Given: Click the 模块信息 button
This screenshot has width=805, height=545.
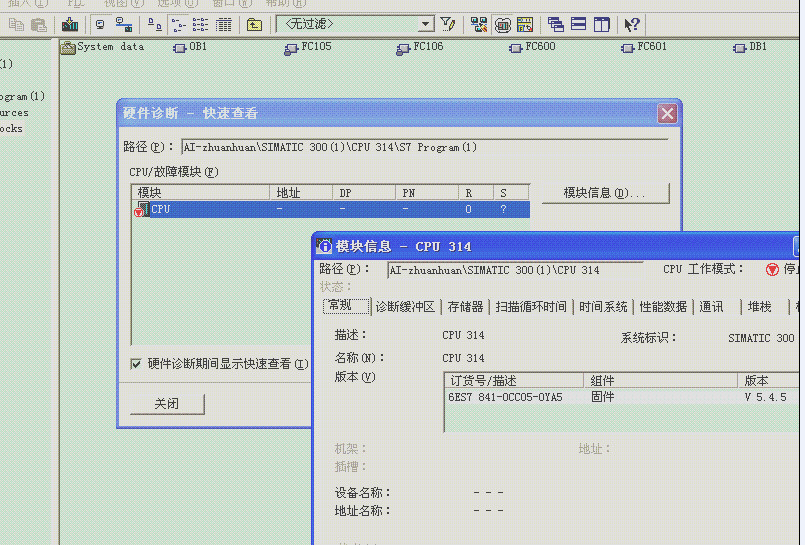Looking at the screenshot, I should tap(605, 193).
